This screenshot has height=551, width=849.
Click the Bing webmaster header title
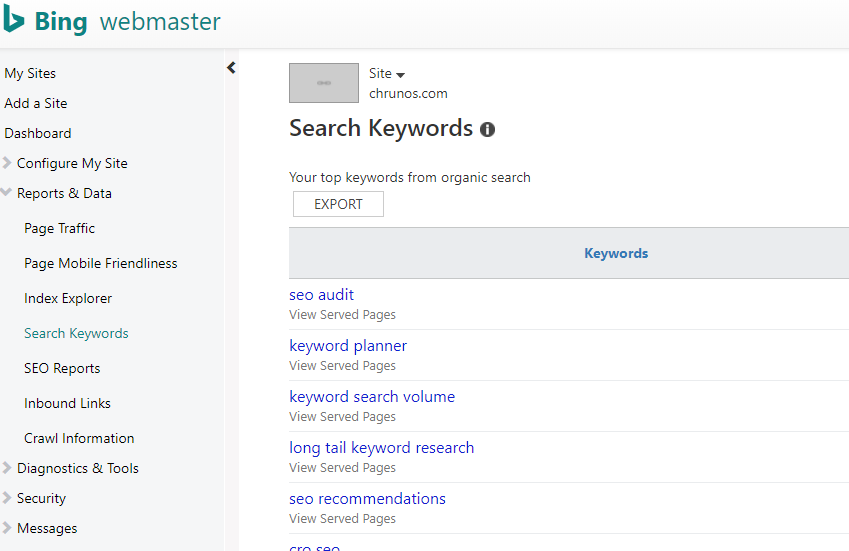pyautogui.click(x=127, y=22)
